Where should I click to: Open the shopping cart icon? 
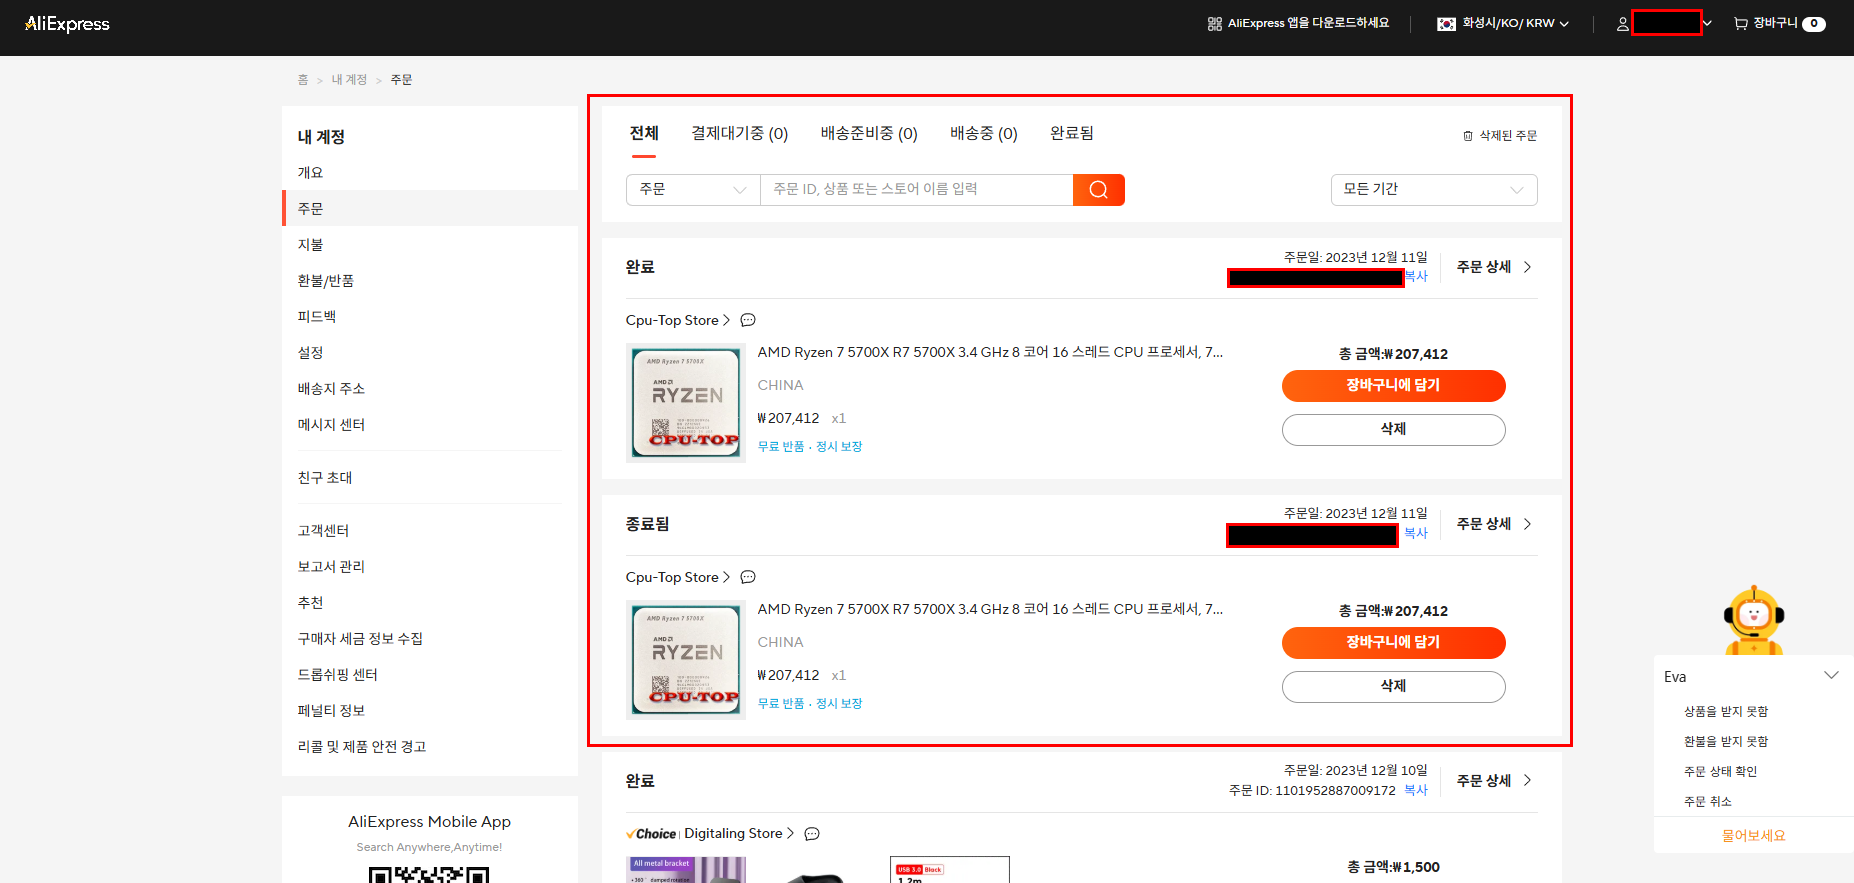click(x=1741, y=23)
